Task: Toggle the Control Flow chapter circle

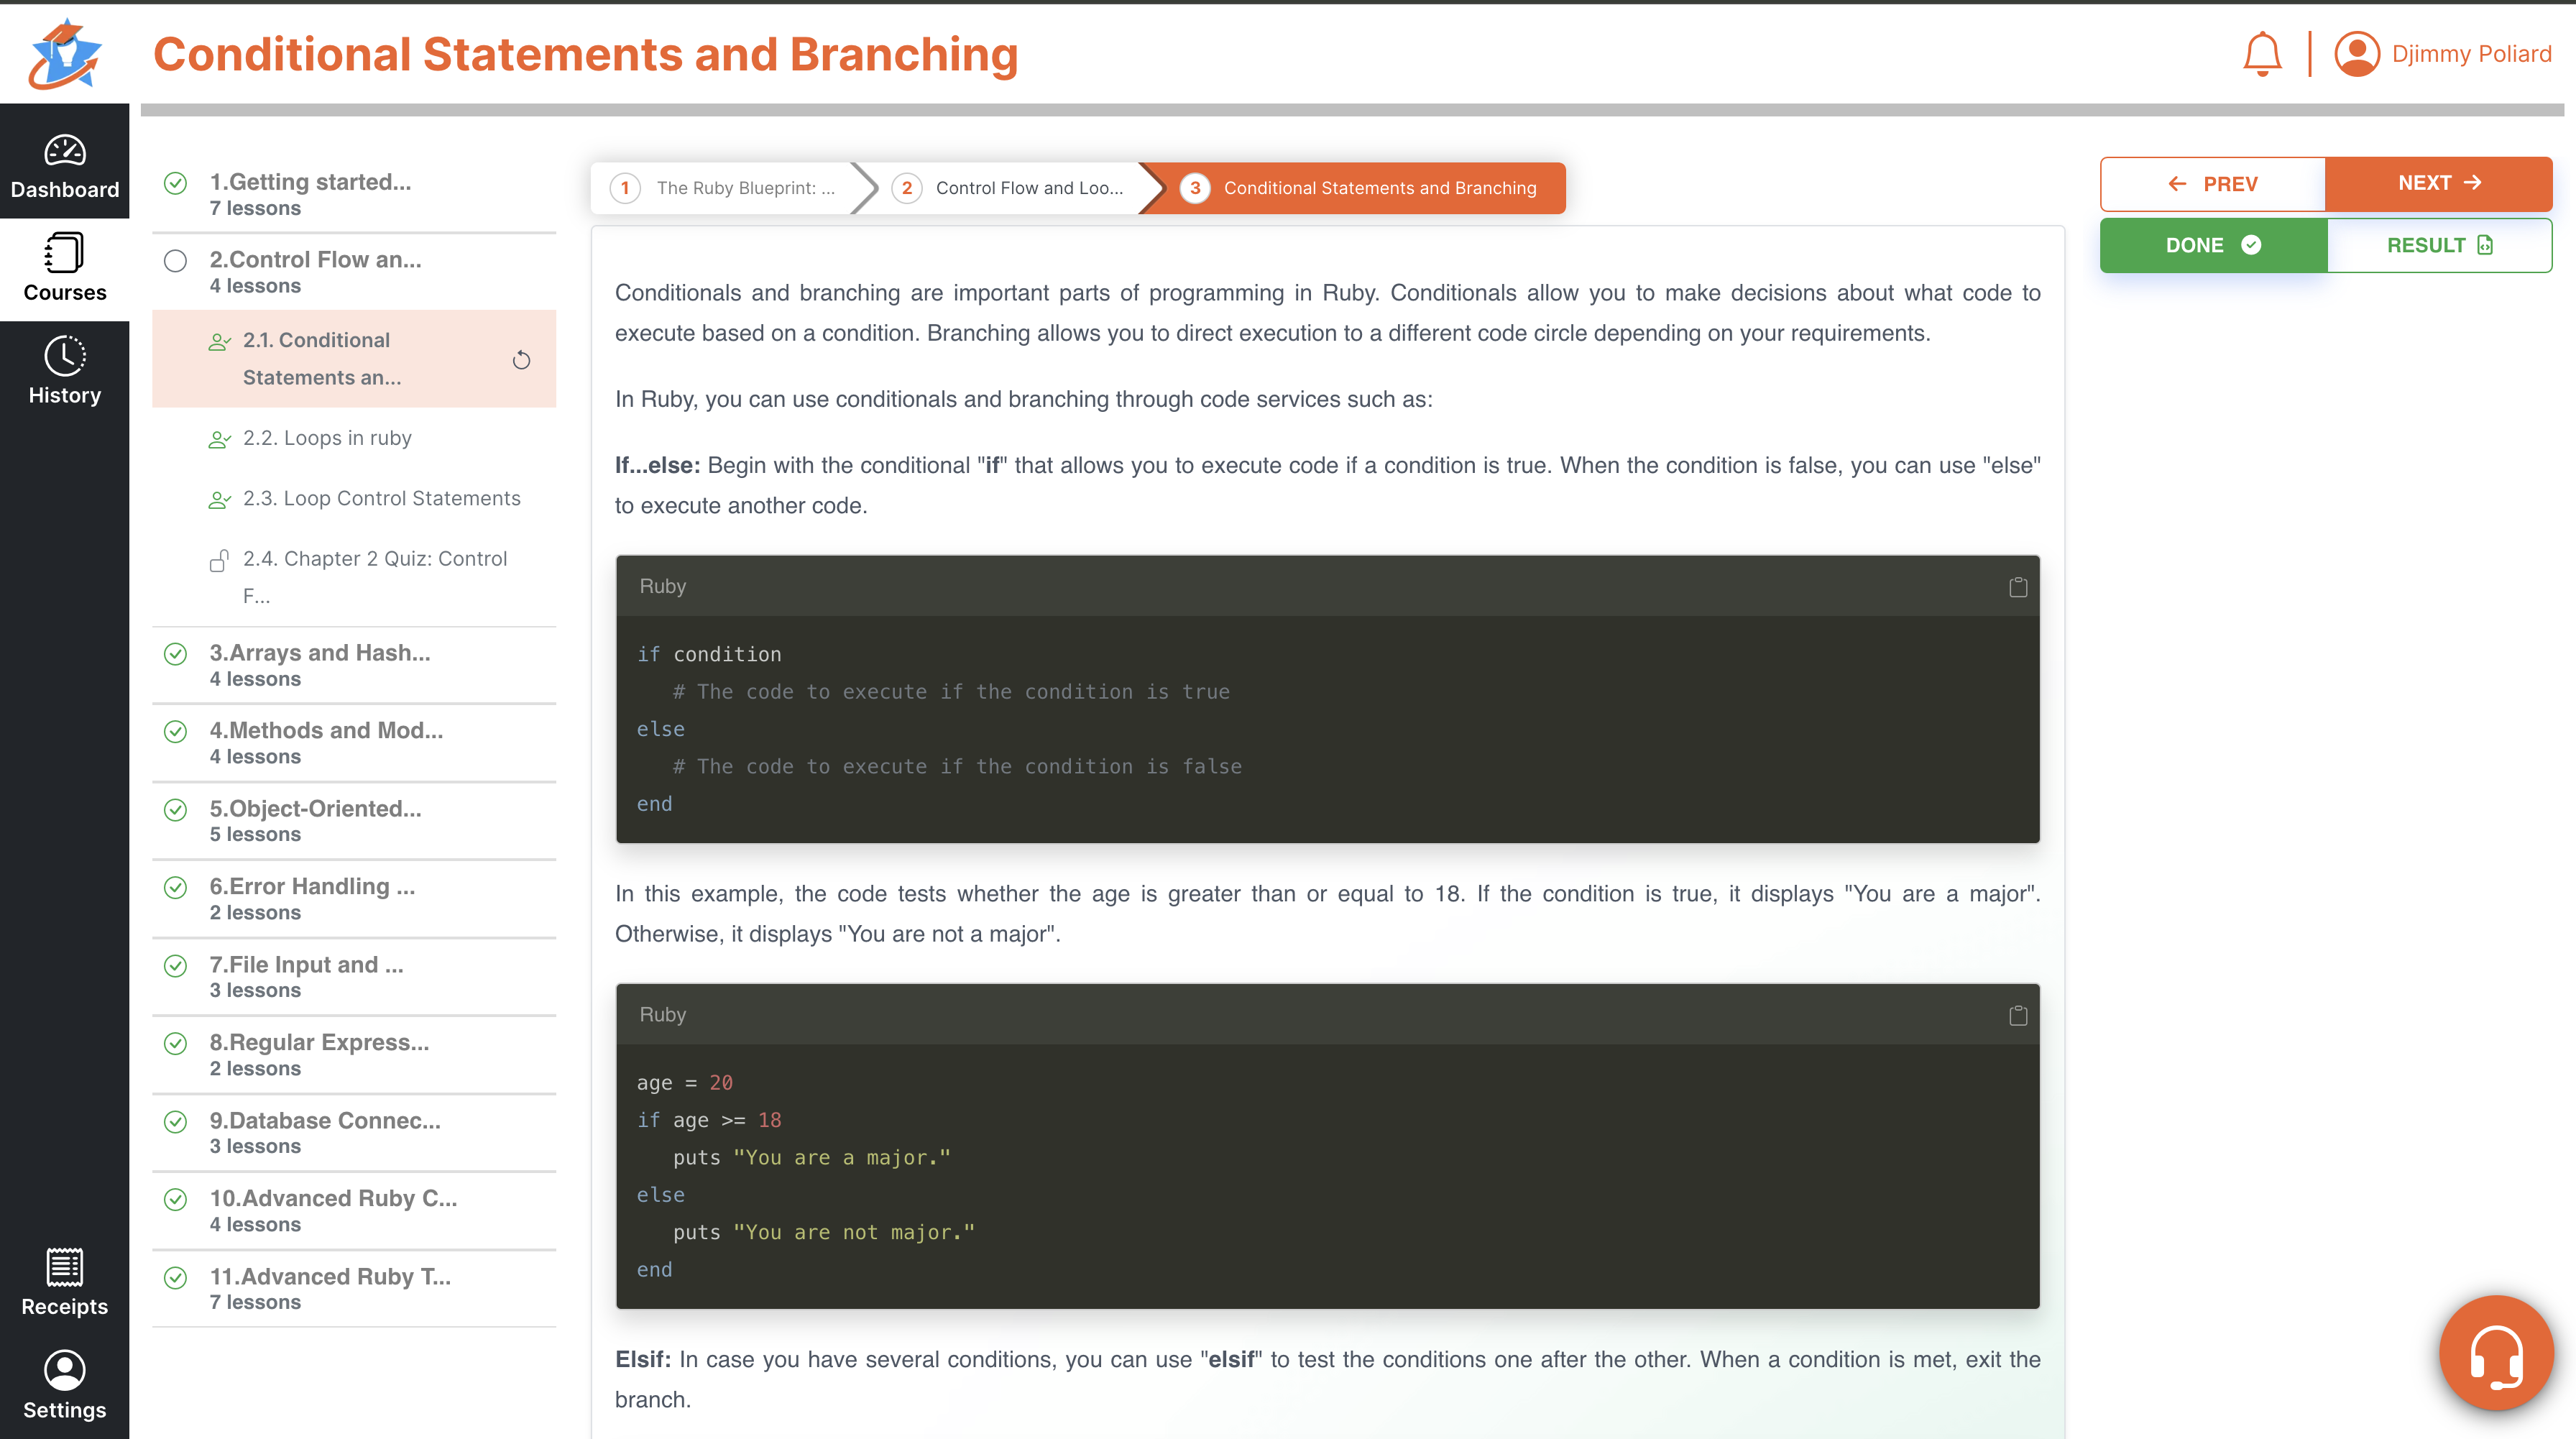Action: coord(175,261)
